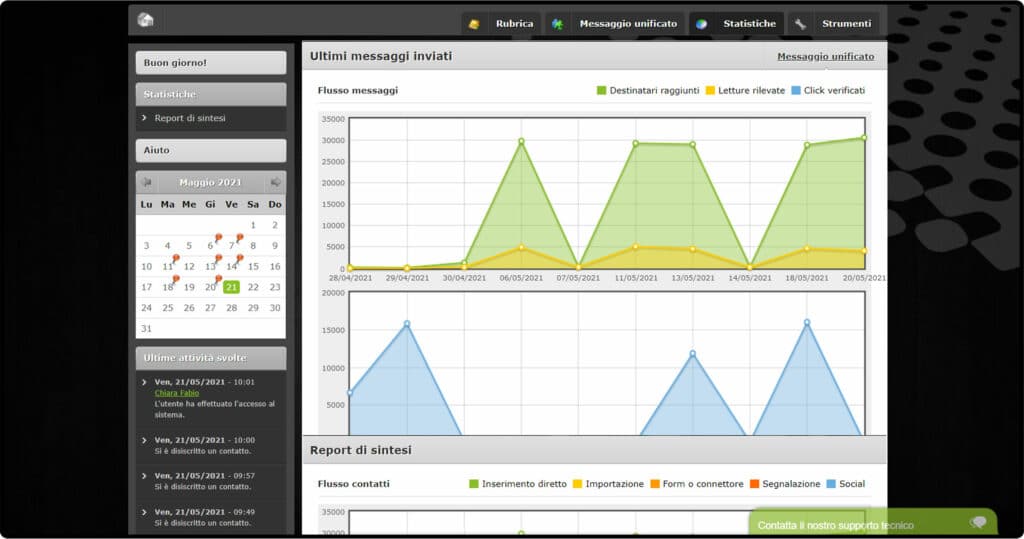
Task: Click the Statistiche pie chart icon
Action: click(x=701, y=24)
